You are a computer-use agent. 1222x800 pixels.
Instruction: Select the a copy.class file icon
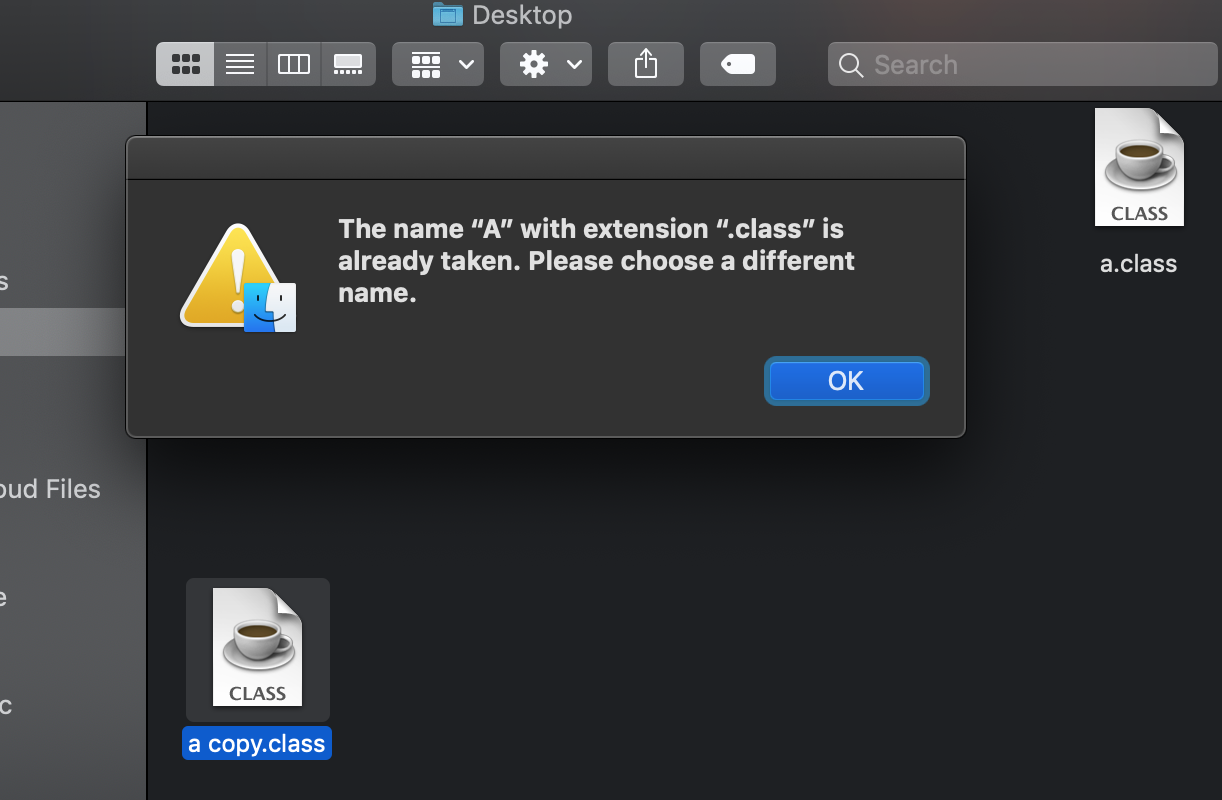pyautogui.click(x=257, y=648)
